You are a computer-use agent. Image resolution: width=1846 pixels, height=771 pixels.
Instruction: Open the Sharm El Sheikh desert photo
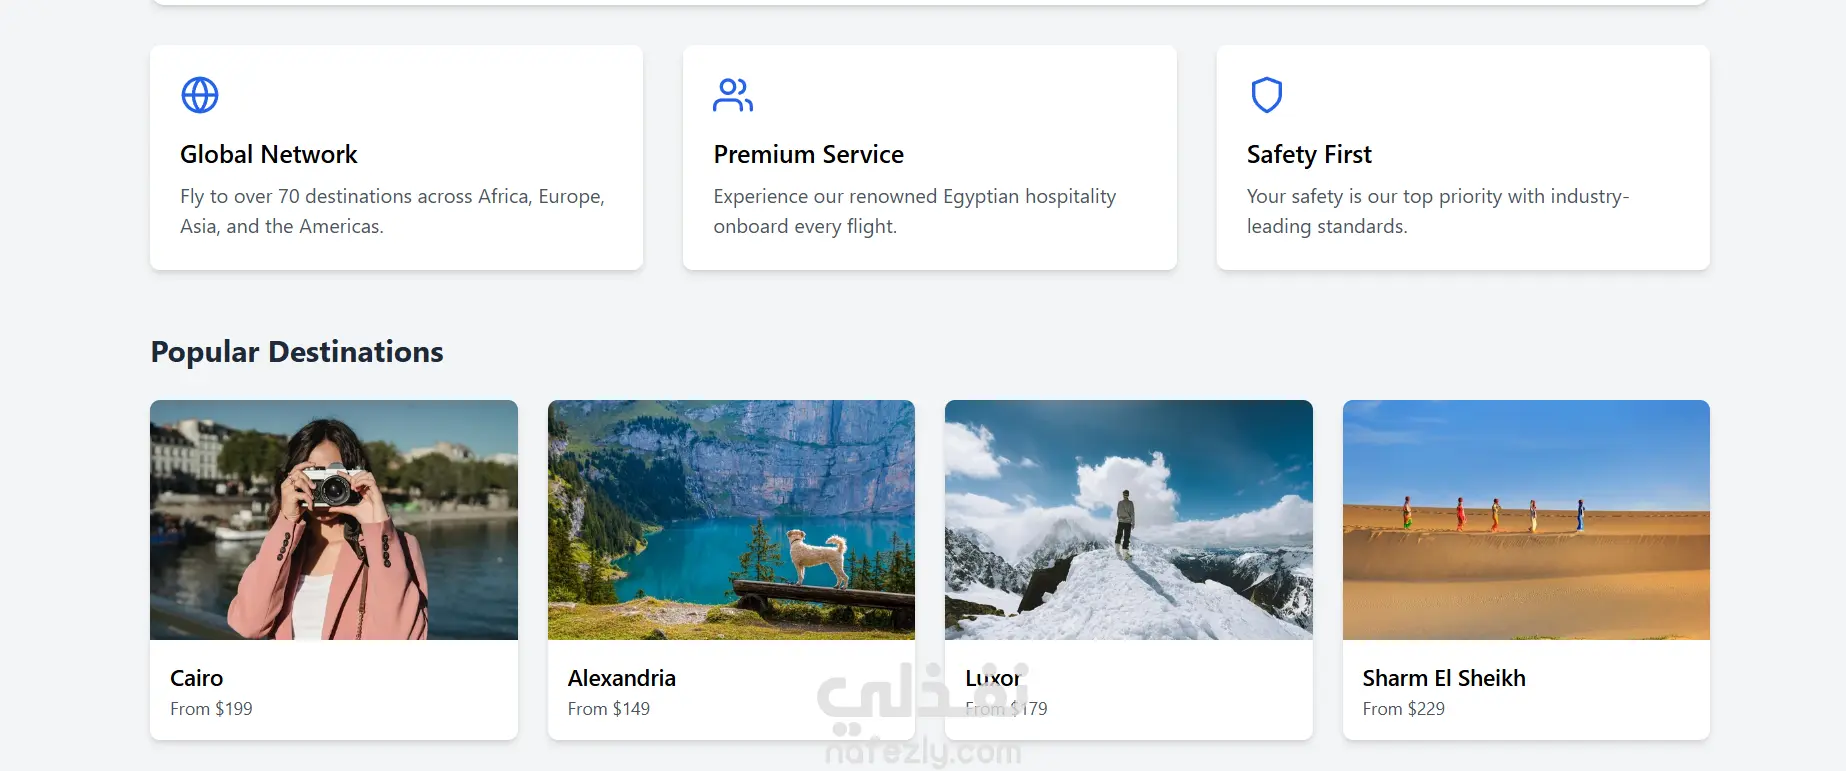[1526, 520]
